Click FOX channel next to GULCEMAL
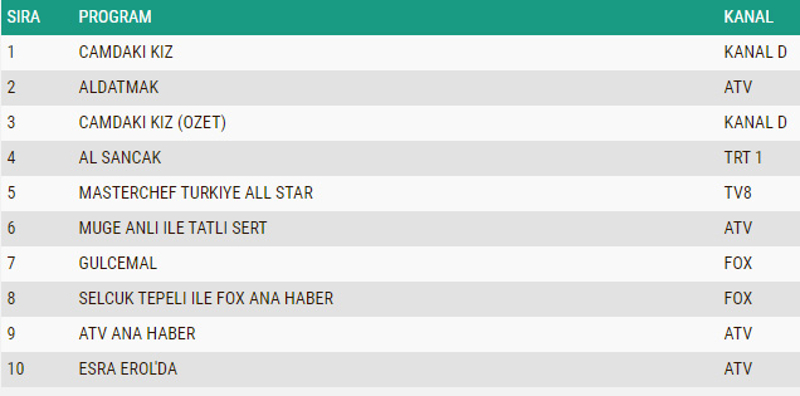 (738, 263)
